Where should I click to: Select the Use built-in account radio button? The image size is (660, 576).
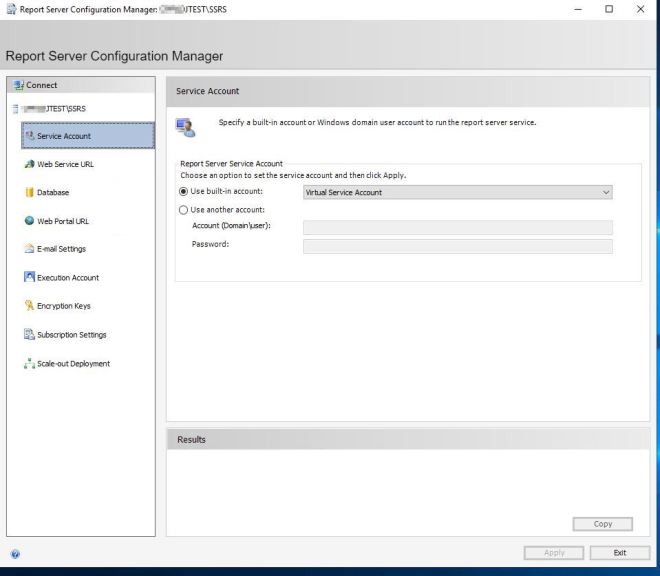click(x=184, y=192)
